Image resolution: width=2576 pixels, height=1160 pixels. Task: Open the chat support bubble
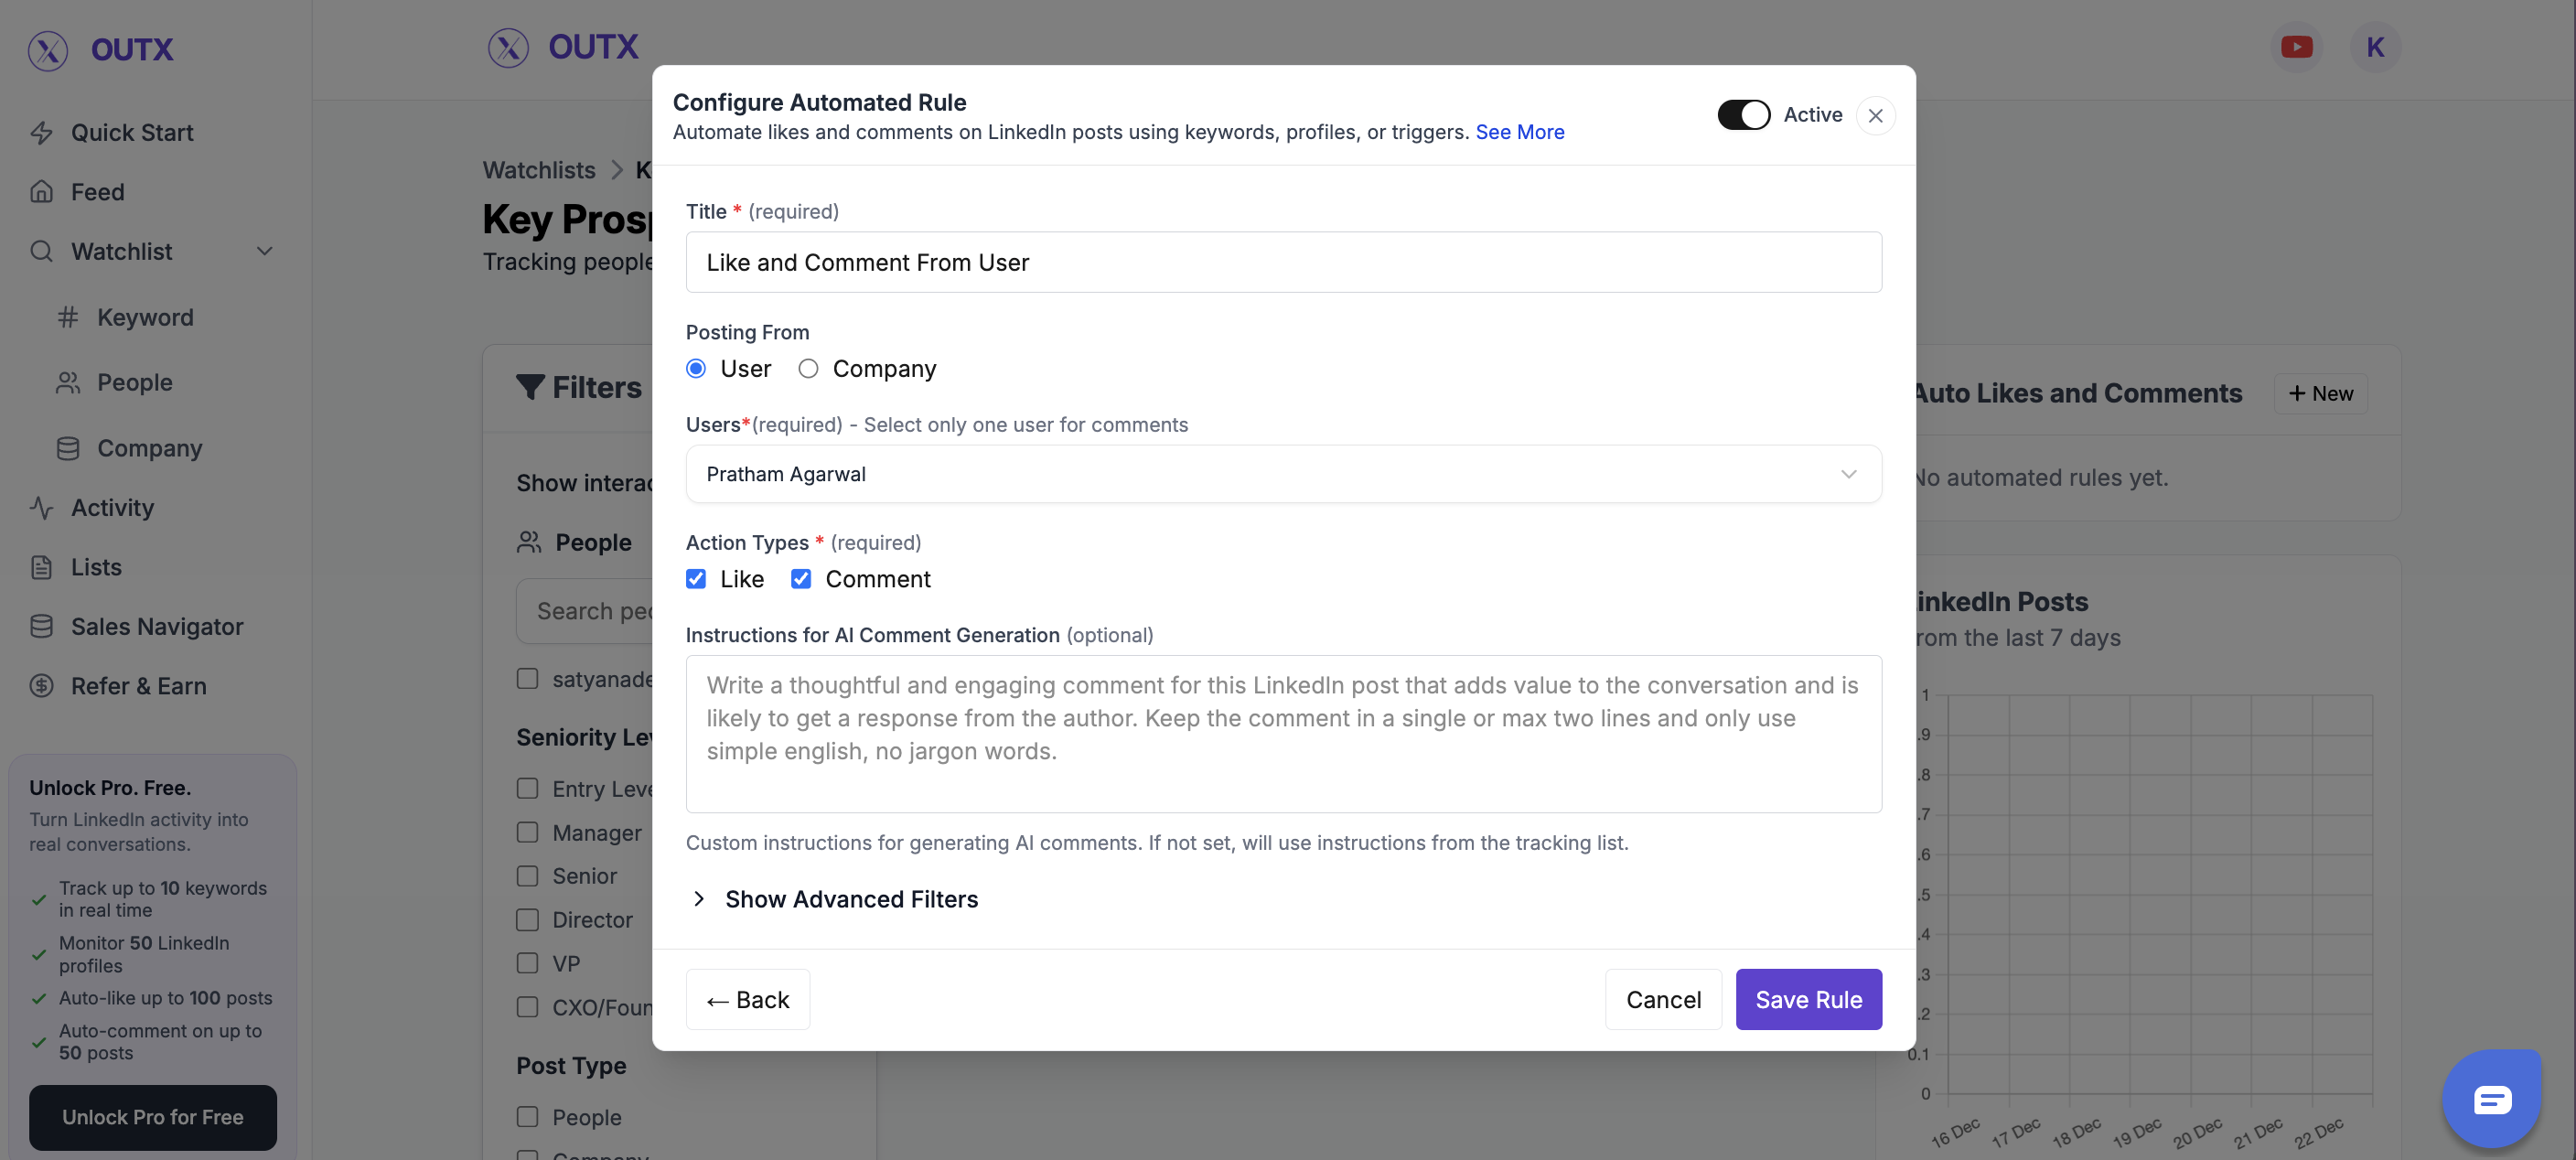2491,1099
